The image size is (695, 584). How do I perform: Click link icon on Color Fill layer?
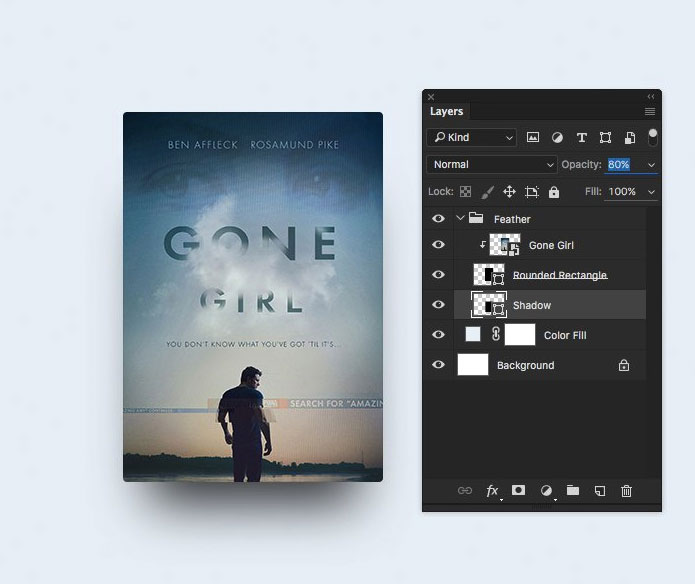[x=496, y=335]
